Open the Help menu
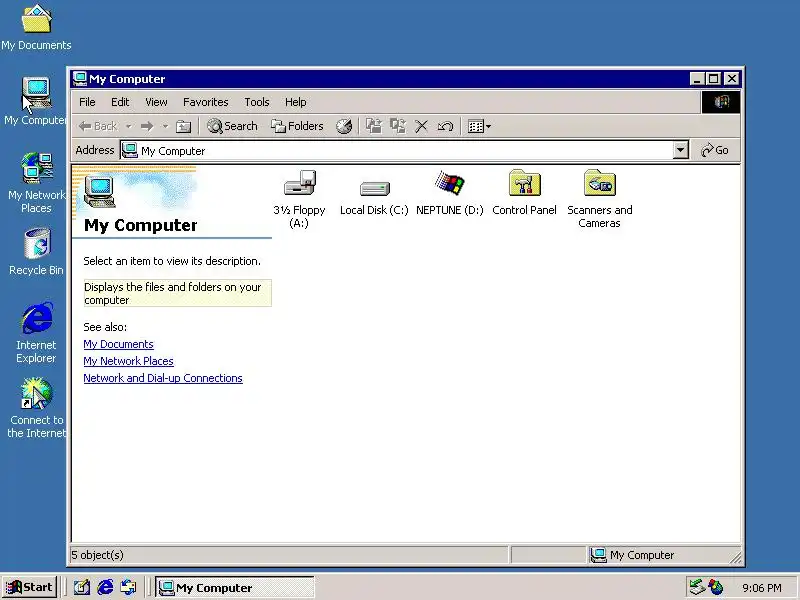Screen dimensions: 800x600 (x=296, y=102)
